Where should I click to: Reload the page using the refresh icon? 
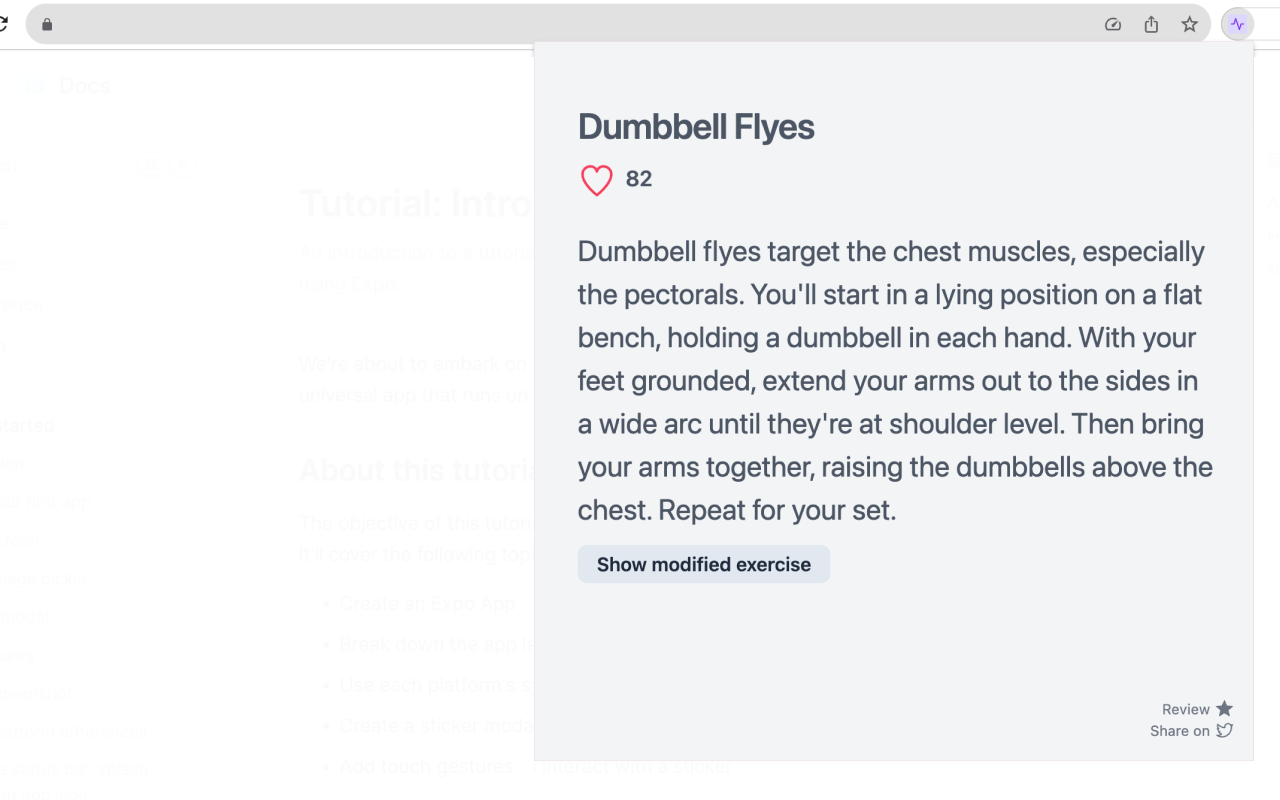coord(3,24)
